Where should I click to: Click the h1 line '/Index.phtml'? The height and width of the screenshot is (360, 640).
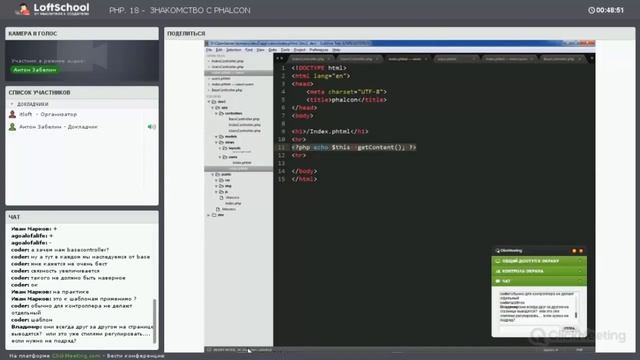(330, 131)
